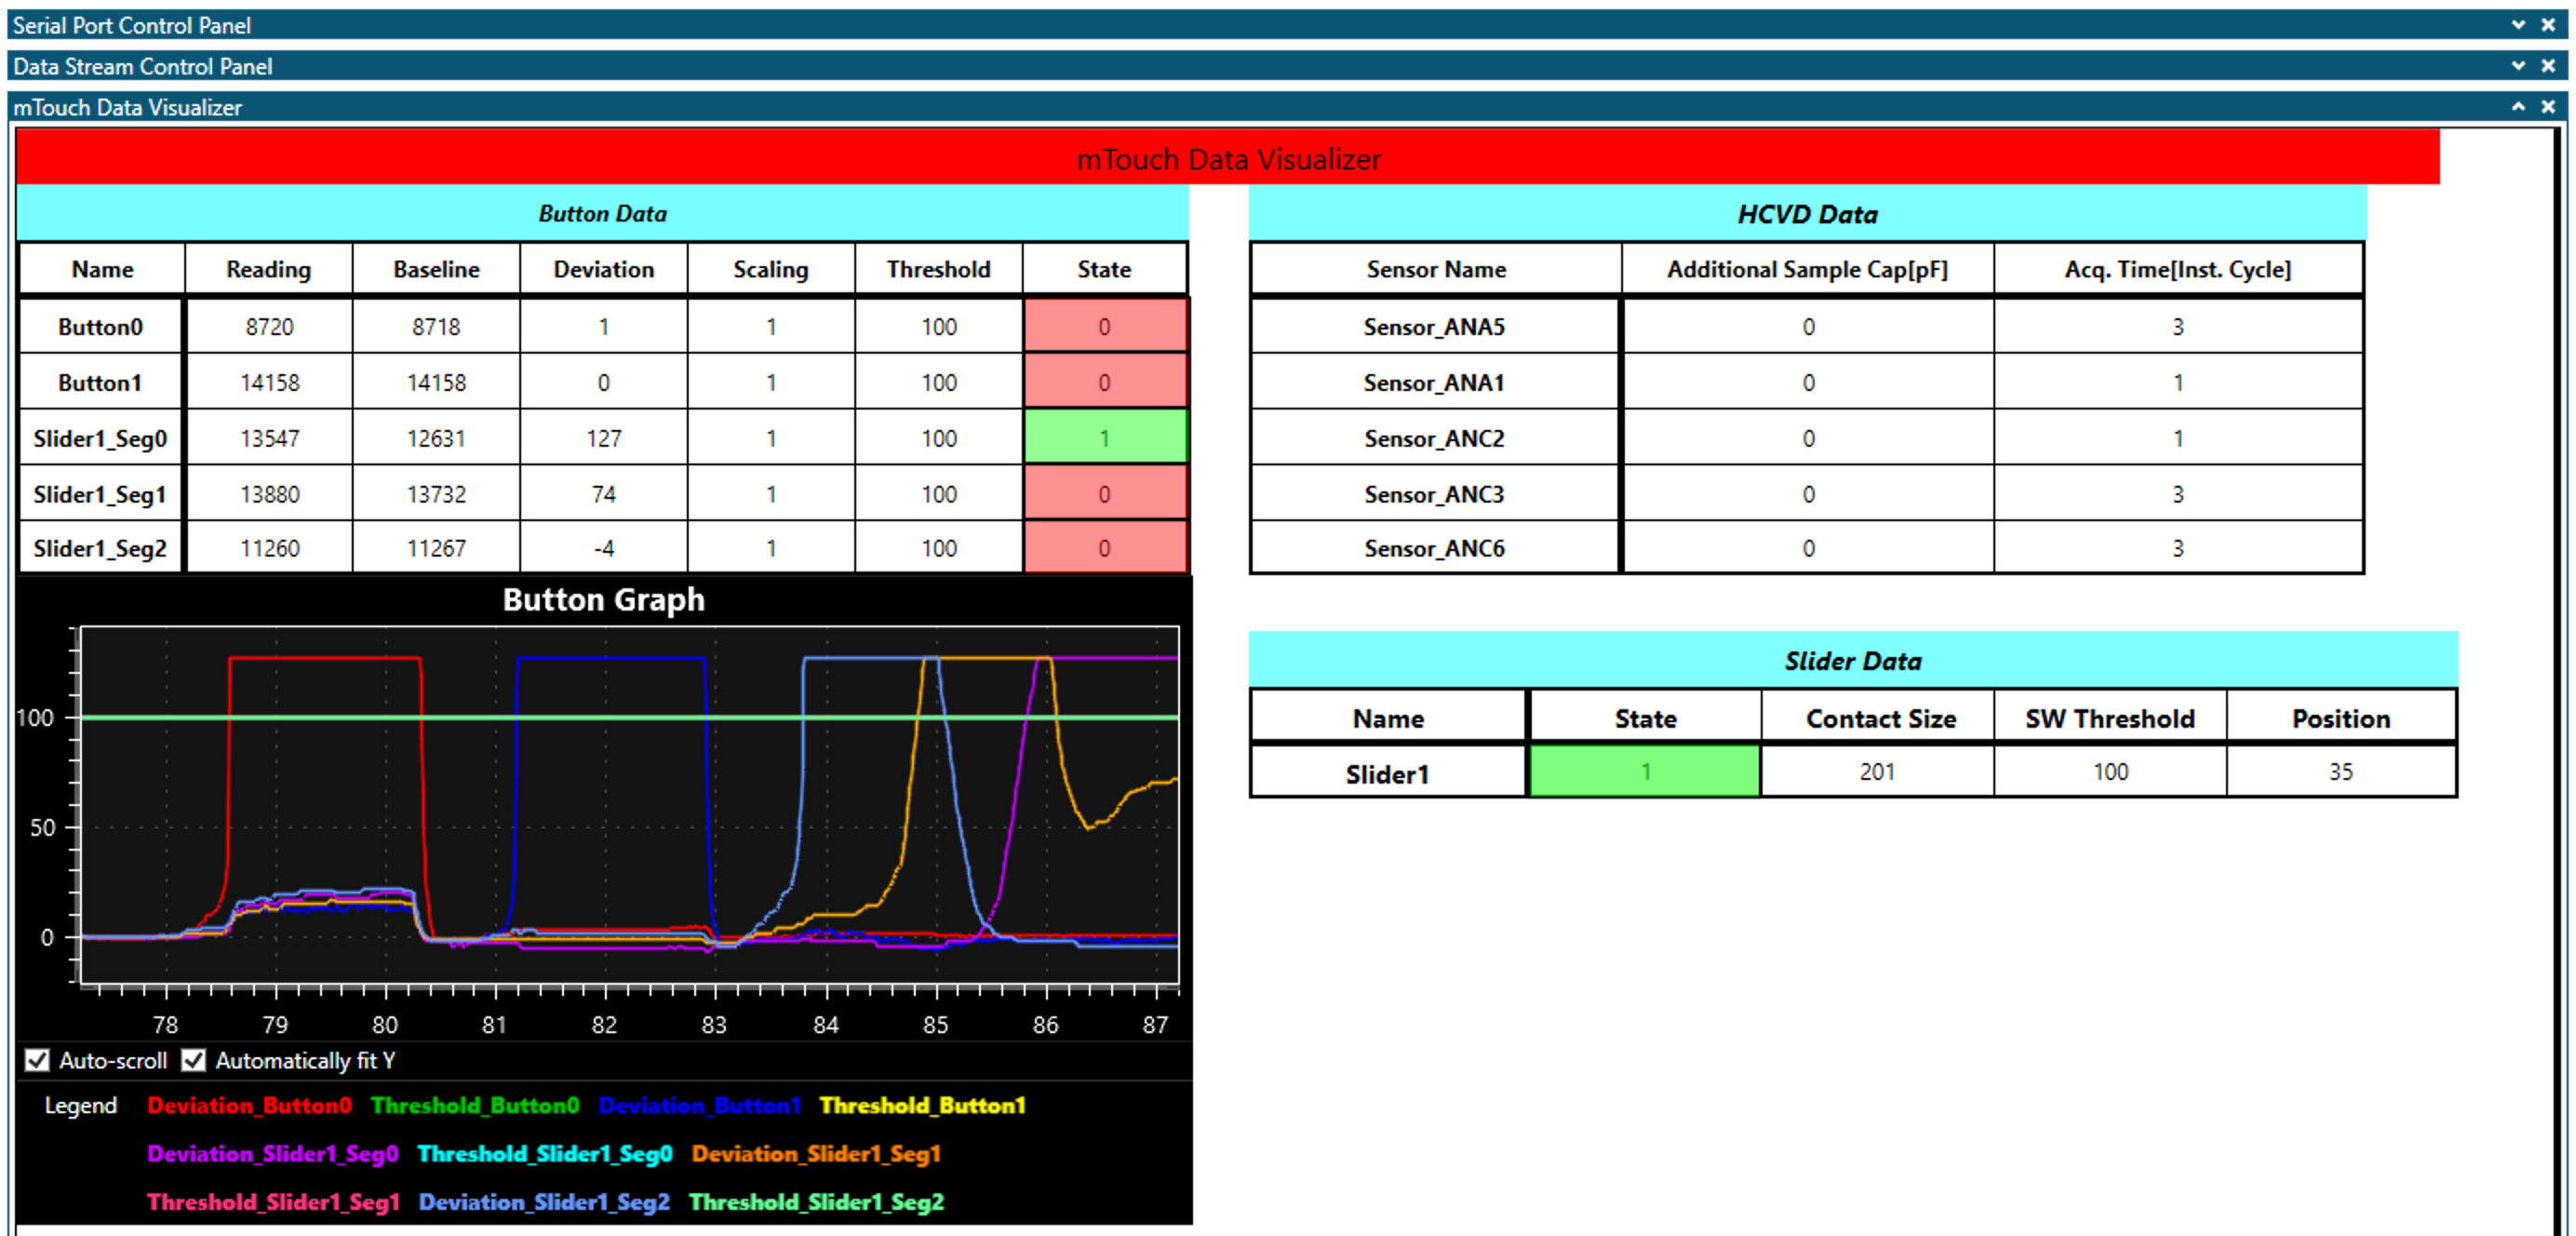Viewport: 2576px width, 1236px height.
Task: Click the Slider1 Position value 35
Action: (x=2340, y=772)
